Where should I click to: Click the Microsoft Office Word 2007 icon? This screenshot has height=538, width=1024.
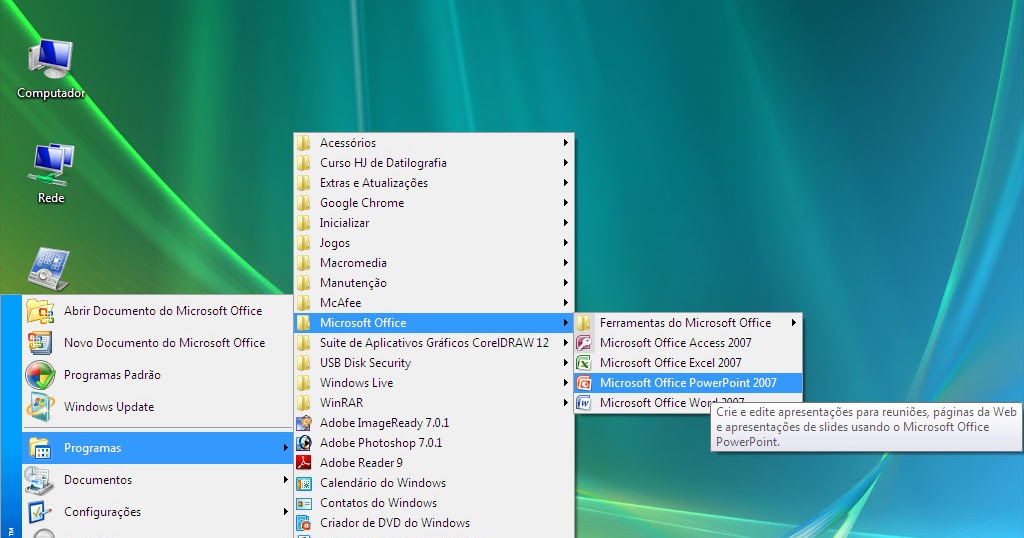(583, 403)
